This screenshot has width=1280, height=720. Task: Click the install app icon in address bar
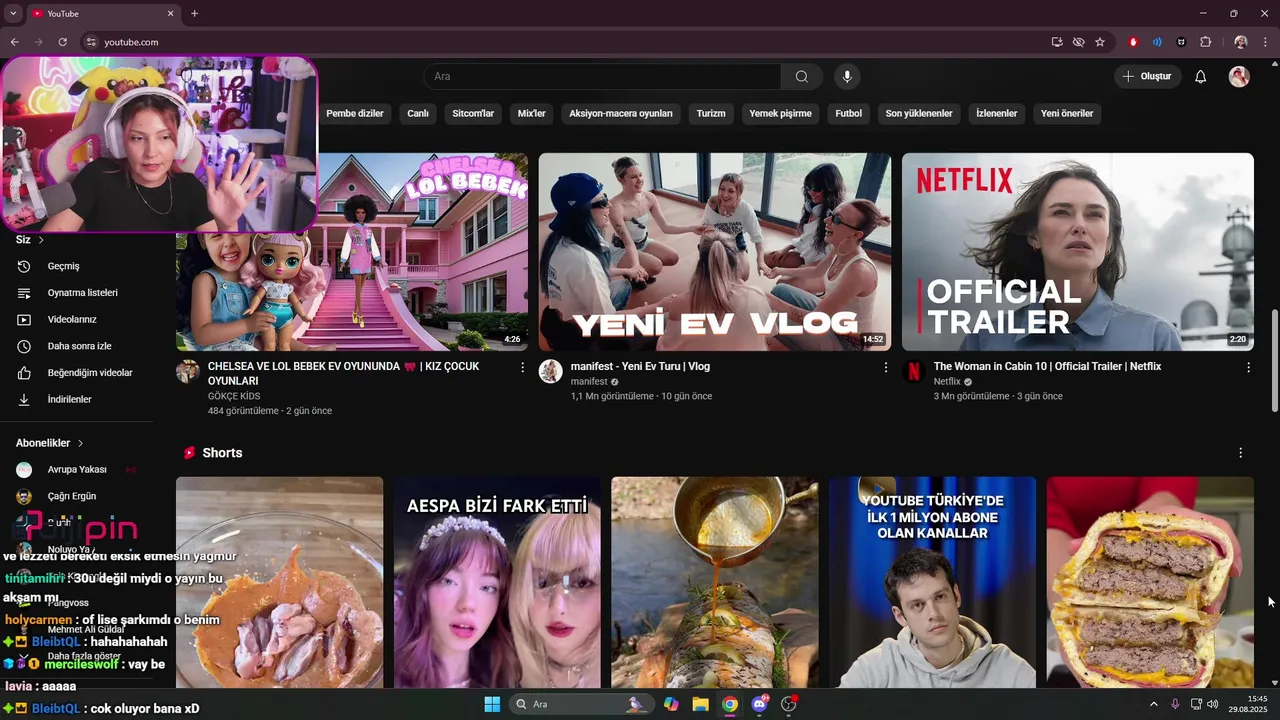click(x=1057, y=42)
